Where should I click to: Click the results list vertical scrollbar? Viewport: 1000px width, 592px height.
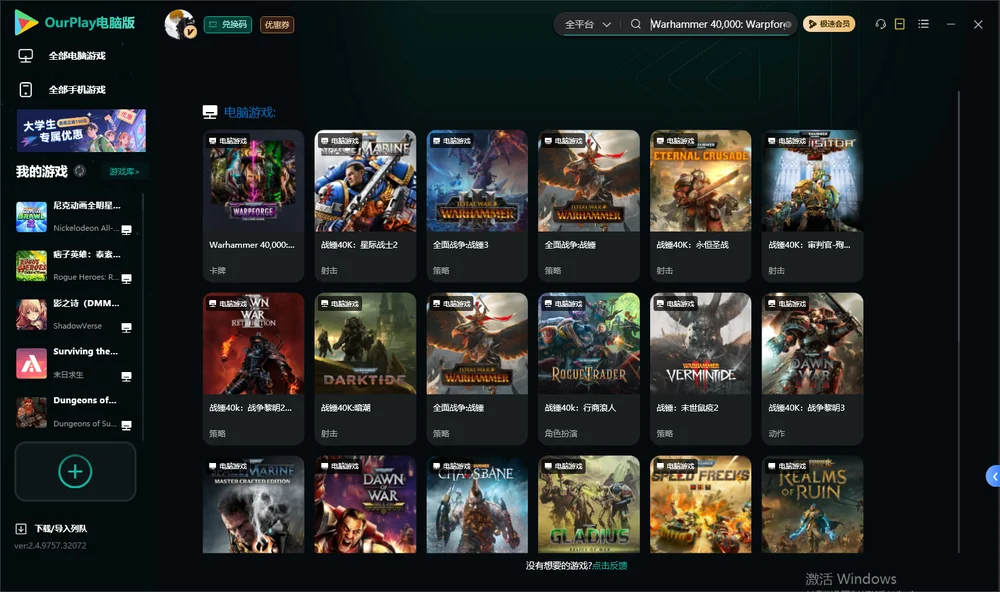[959, 322]
